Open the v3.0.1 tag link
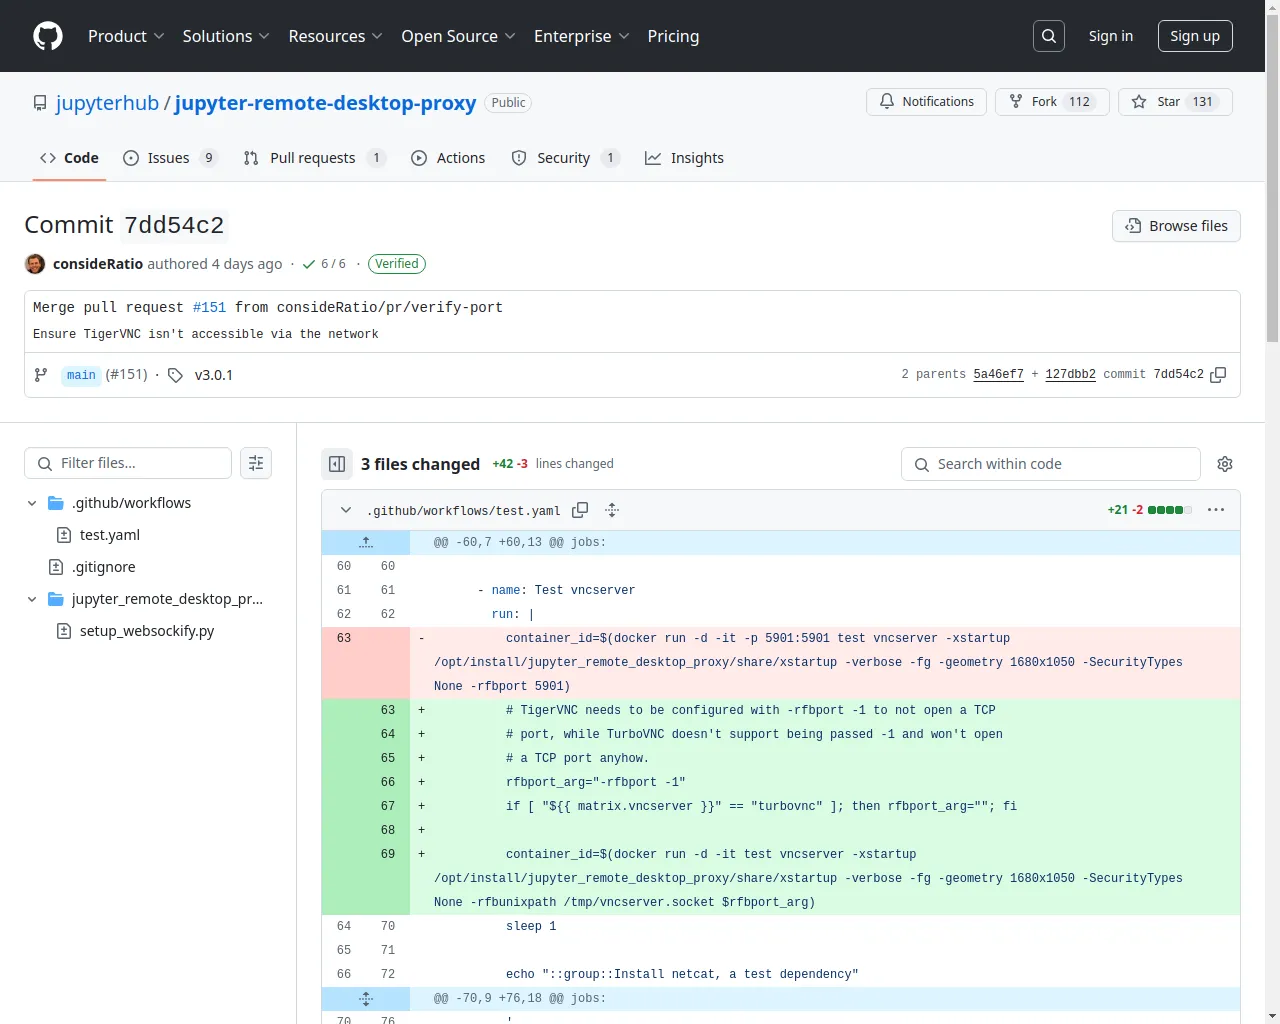Screen dimensions: 1280x1024 [x=214, y=375]
